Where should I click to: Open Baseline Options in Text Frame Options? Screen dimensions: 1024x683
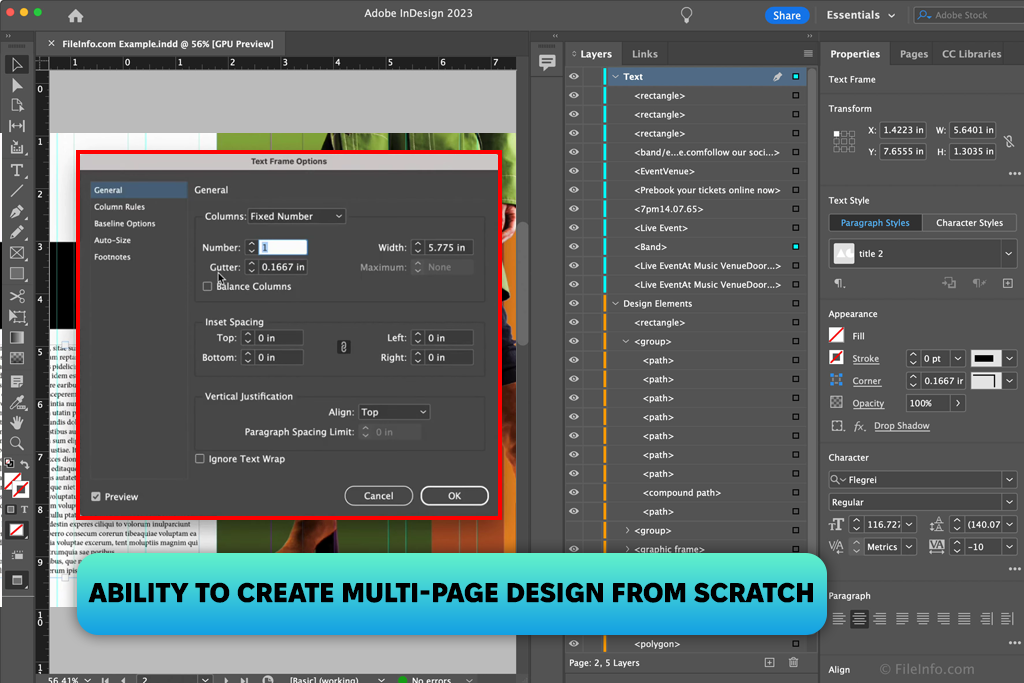point(125,223)
